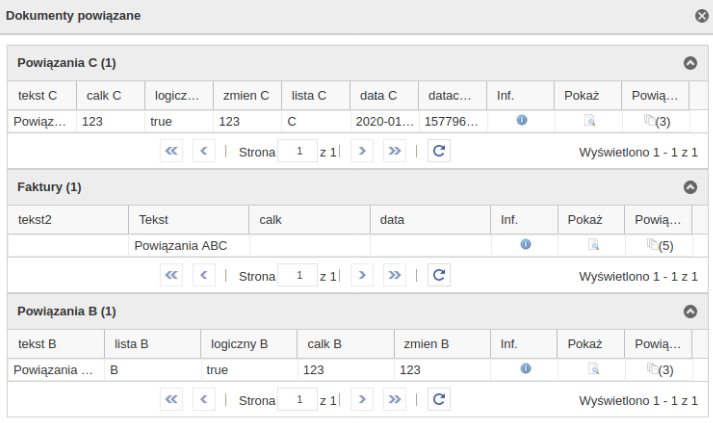Screen dimensions: 713x423
Task: Refresh the Powiązania C grid
Action: pos(439,151)
